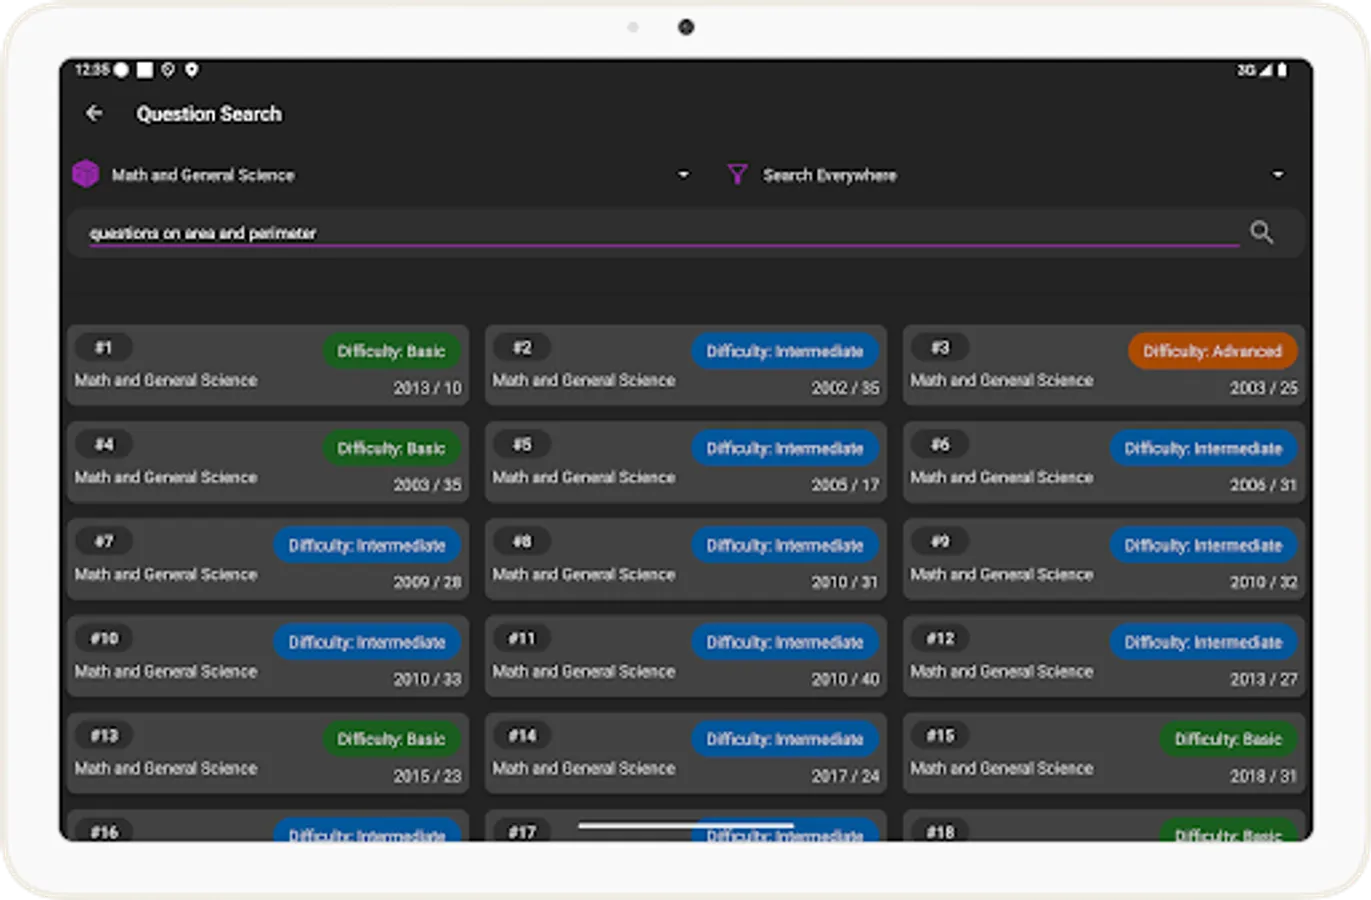Screen dimensions: 1371x900
Task: Click the battery icon in status bar
Action: (x=1282, y=70)
